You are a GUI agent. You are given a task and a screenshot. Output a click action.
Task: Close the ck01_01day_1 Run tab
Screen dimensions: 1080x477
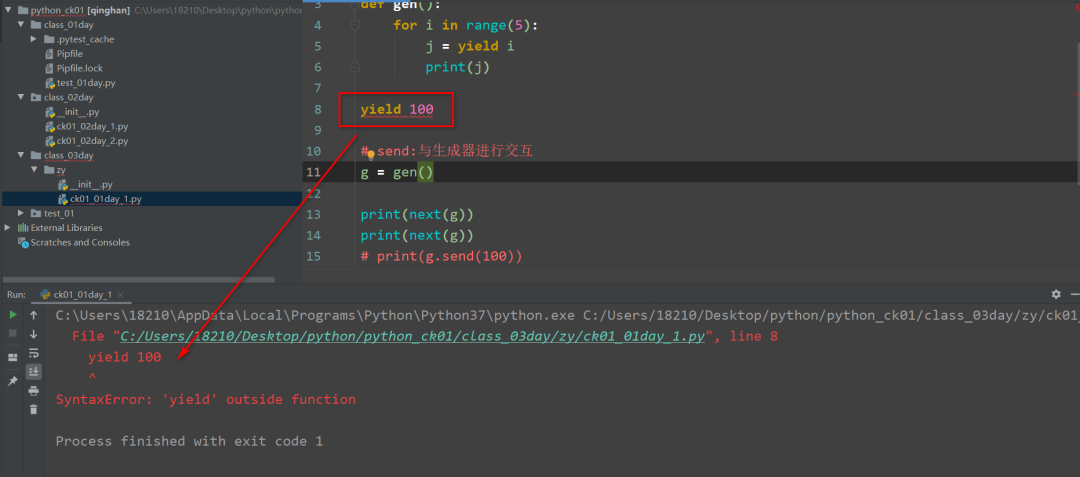tap(121, 295)
